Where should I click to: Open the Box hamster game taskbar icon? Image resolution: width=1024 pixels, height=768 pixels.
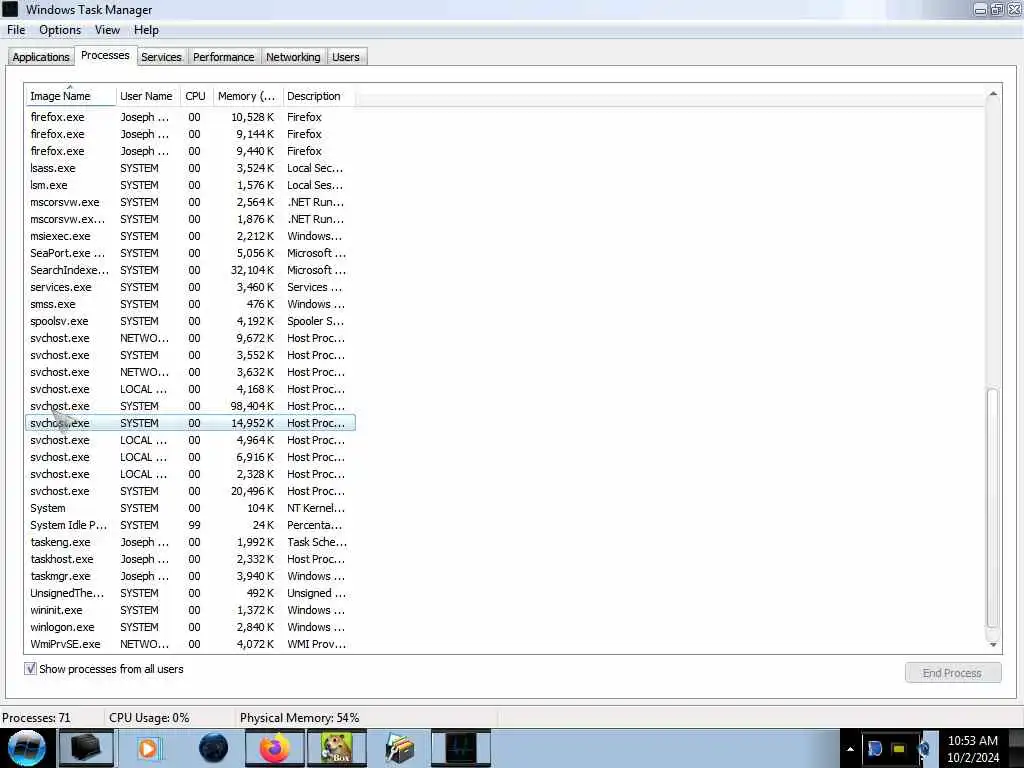coord(337,748)
